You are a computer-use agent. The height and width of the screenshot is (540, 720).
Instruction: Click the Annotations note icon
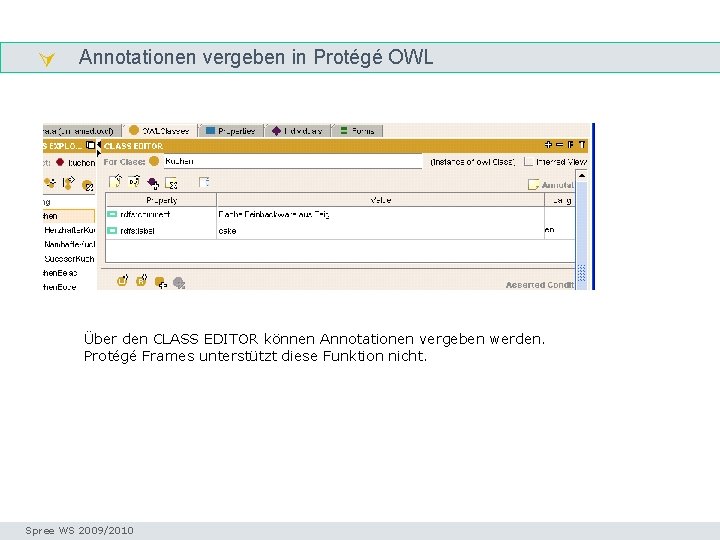click(x=533, y=185)
